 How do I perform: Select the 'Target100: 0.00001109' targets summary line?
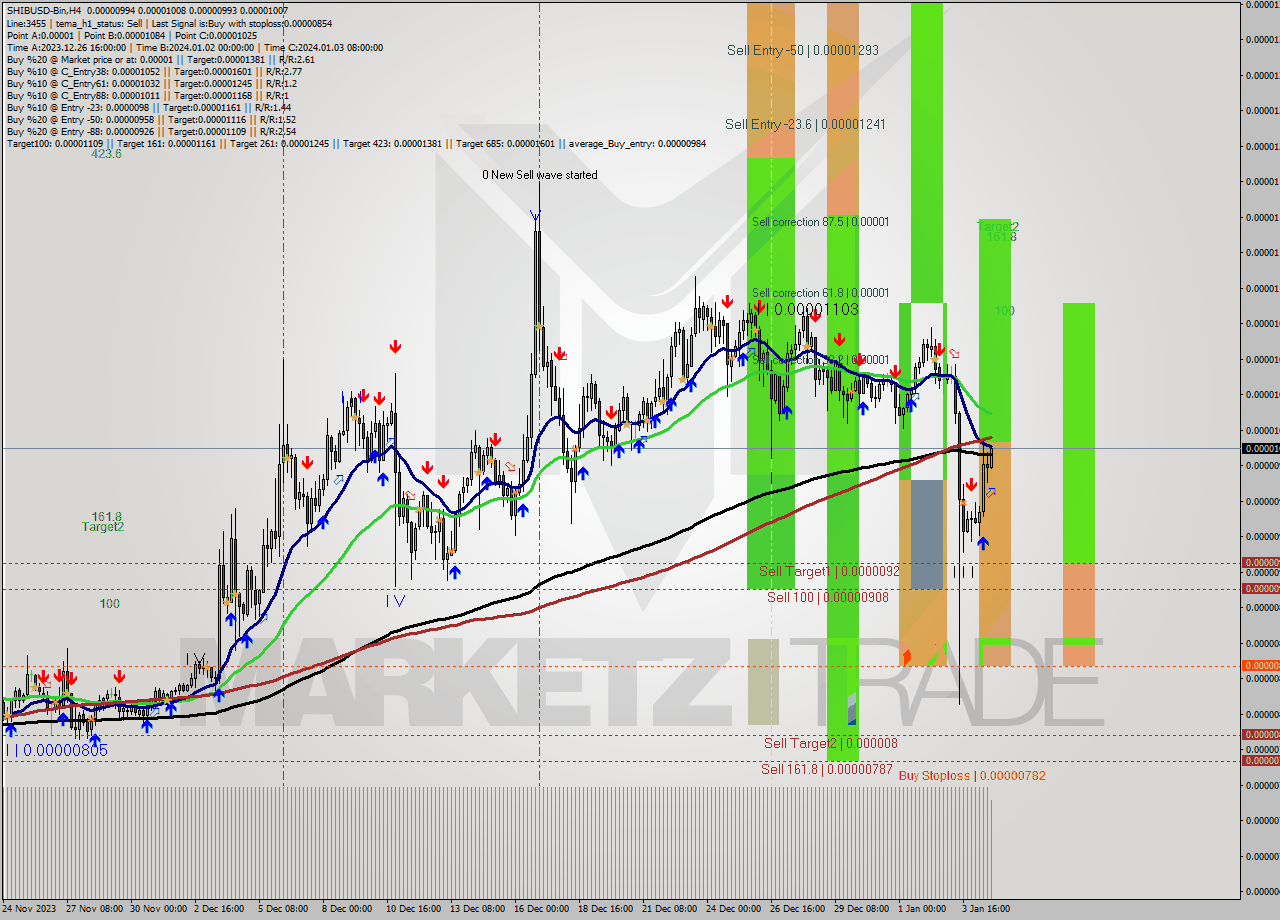(x=356, y=143)
